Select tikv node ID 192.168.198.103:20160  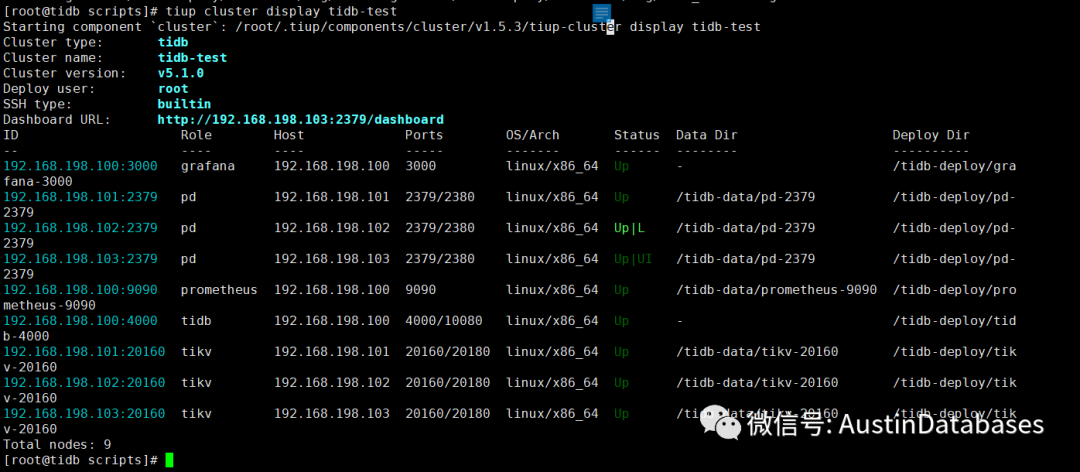click(84, 414)
